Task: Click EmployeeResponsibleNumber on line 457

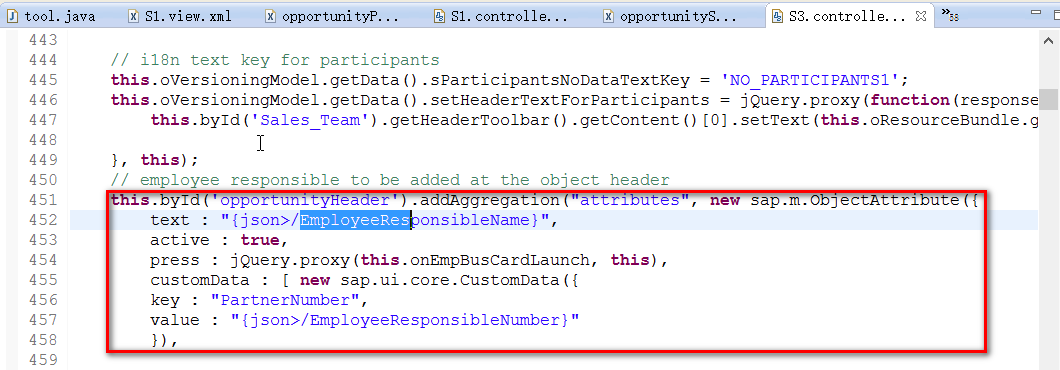Action: click(435, 320)
